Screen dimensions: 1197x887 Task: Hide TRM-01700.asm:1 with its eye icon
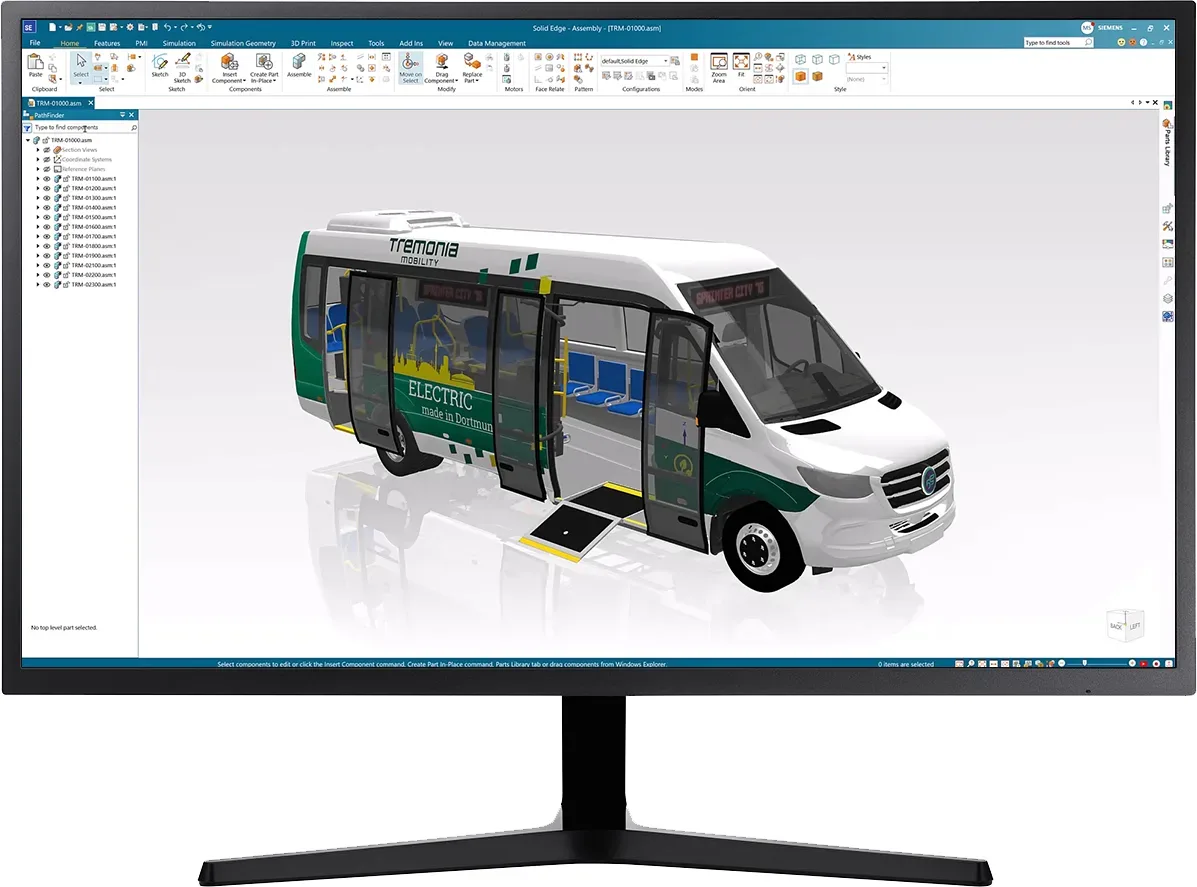47,237
